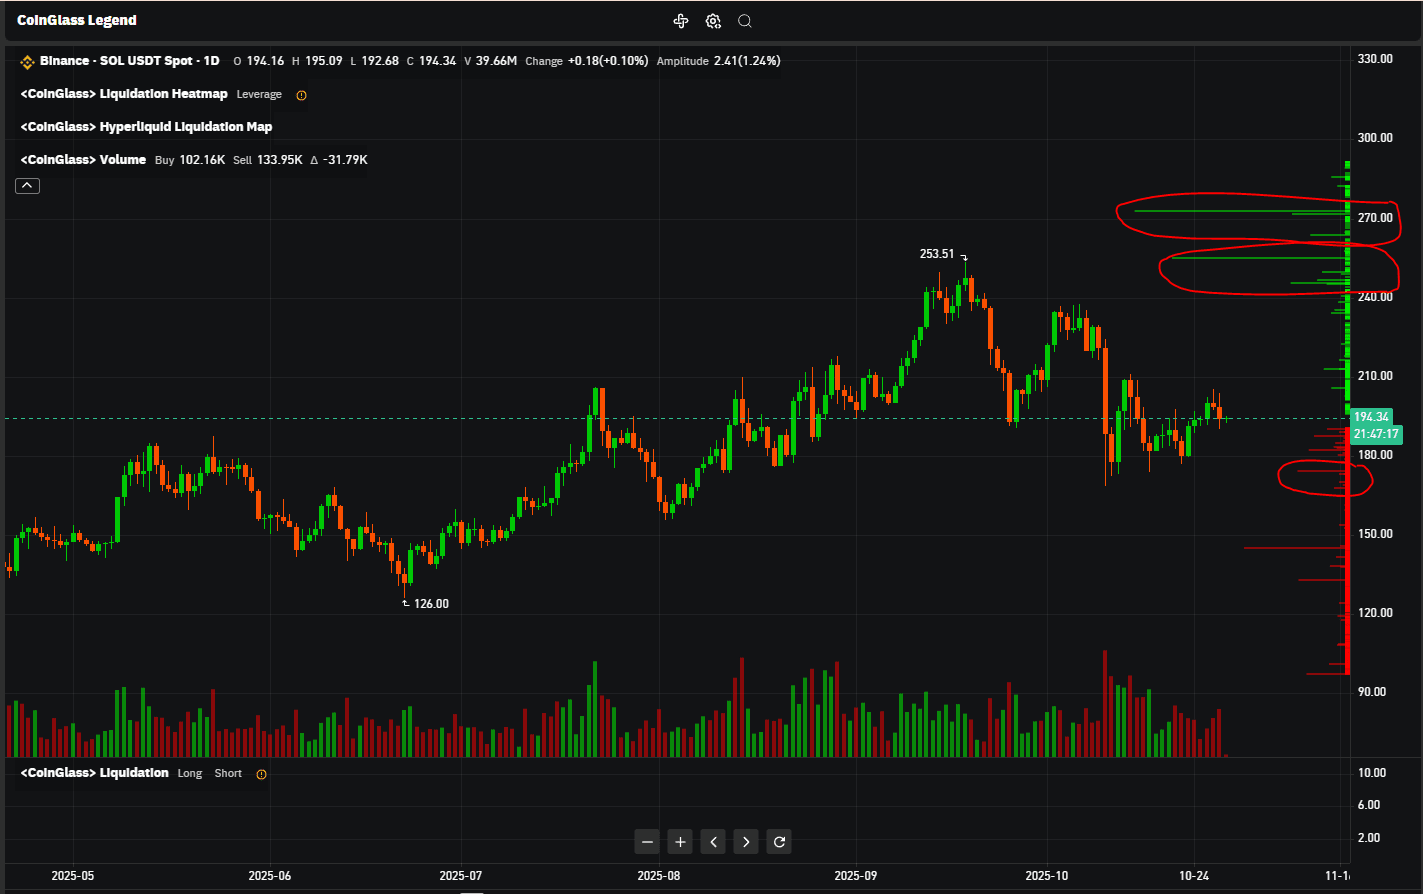Shift chart left with left arrow
1423x894 pixels.
coord(713,842)
